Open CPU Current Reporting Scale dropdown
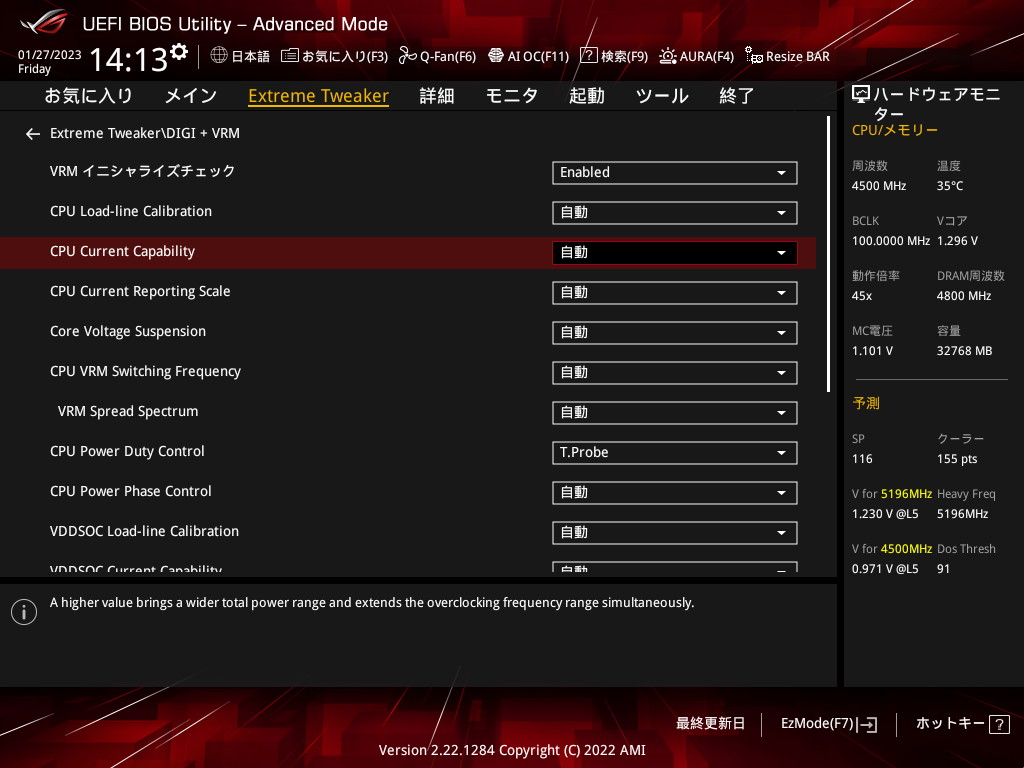The image size is (1024, 768). tap(675, 293)
